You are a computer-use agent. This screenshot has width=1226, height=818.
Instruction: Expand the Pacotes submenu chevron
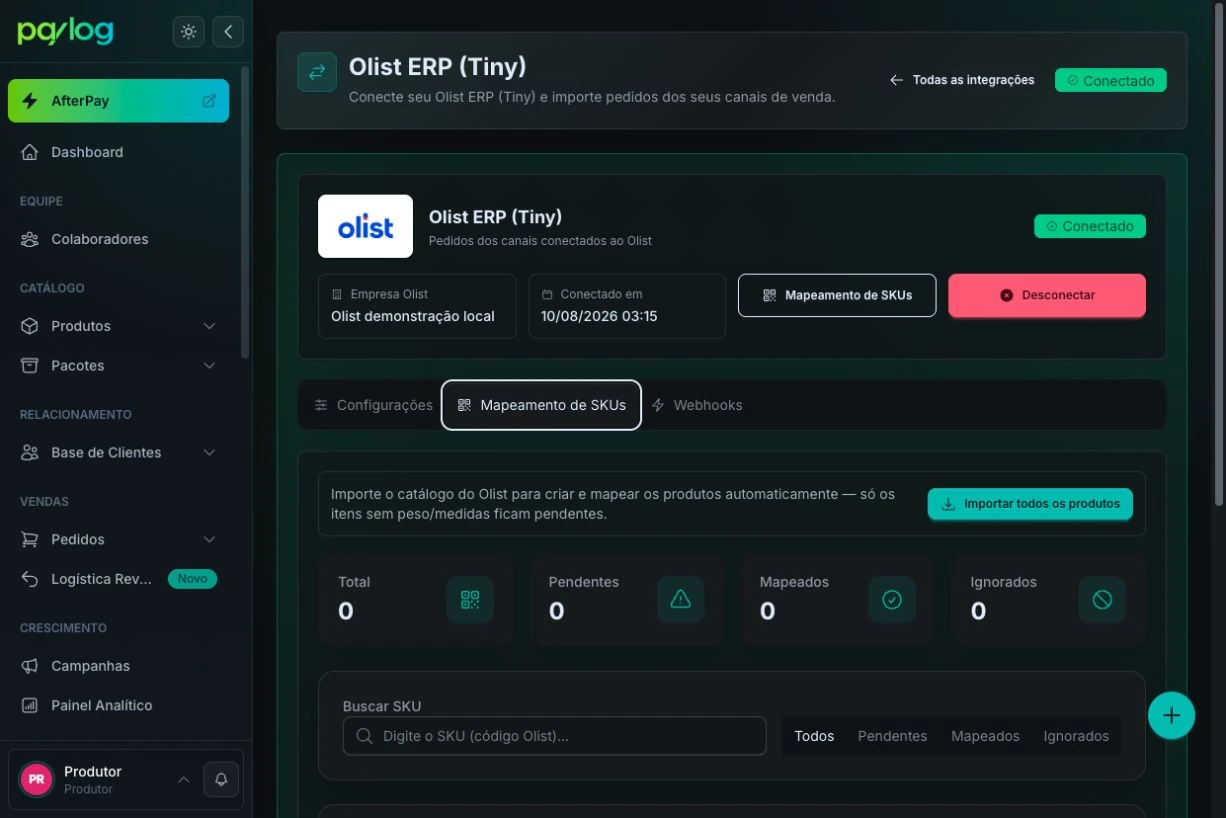[209, 365]
